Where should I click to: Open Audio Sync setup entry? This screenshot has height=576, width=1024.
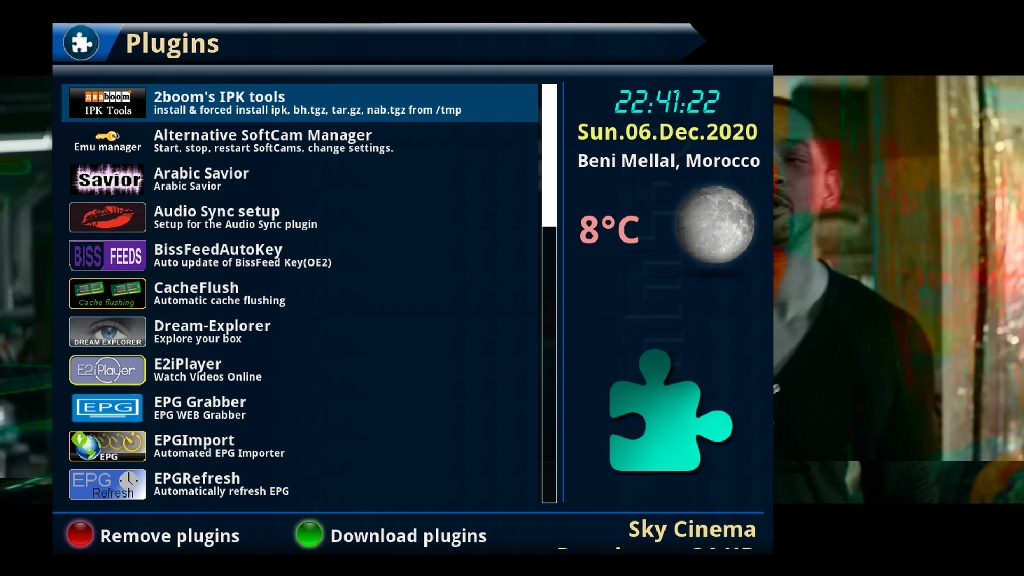tap(300, 217)
